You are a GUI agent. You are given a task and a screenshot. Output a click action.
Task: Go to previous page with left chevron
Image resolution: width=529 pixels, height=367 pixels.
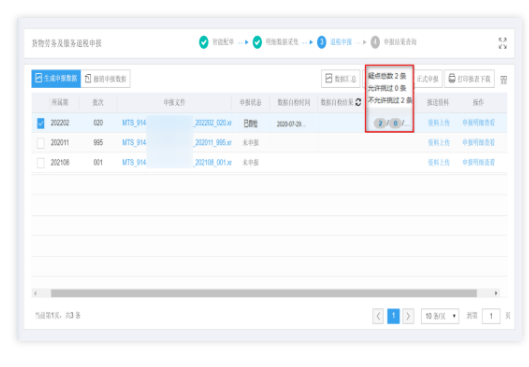[378, 316]
